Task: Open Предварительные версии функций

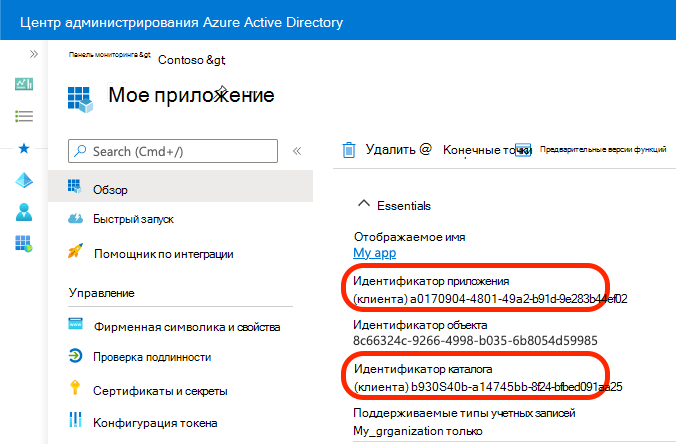Action: tap(603, 149)
